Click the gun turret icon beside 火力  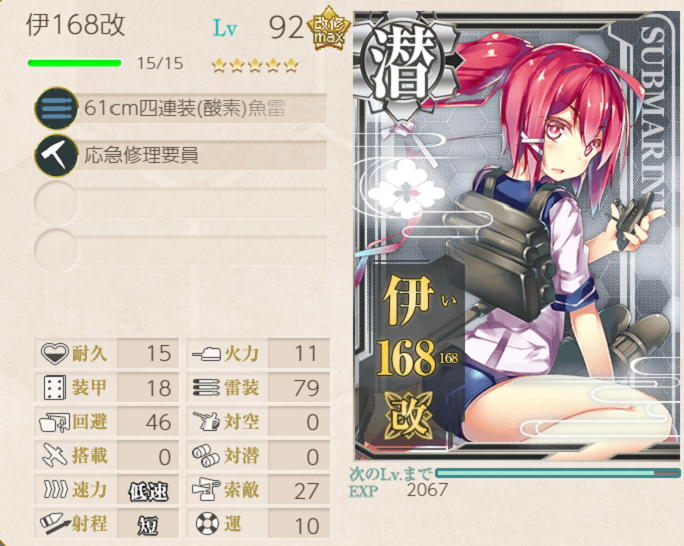tap(206, 353)
